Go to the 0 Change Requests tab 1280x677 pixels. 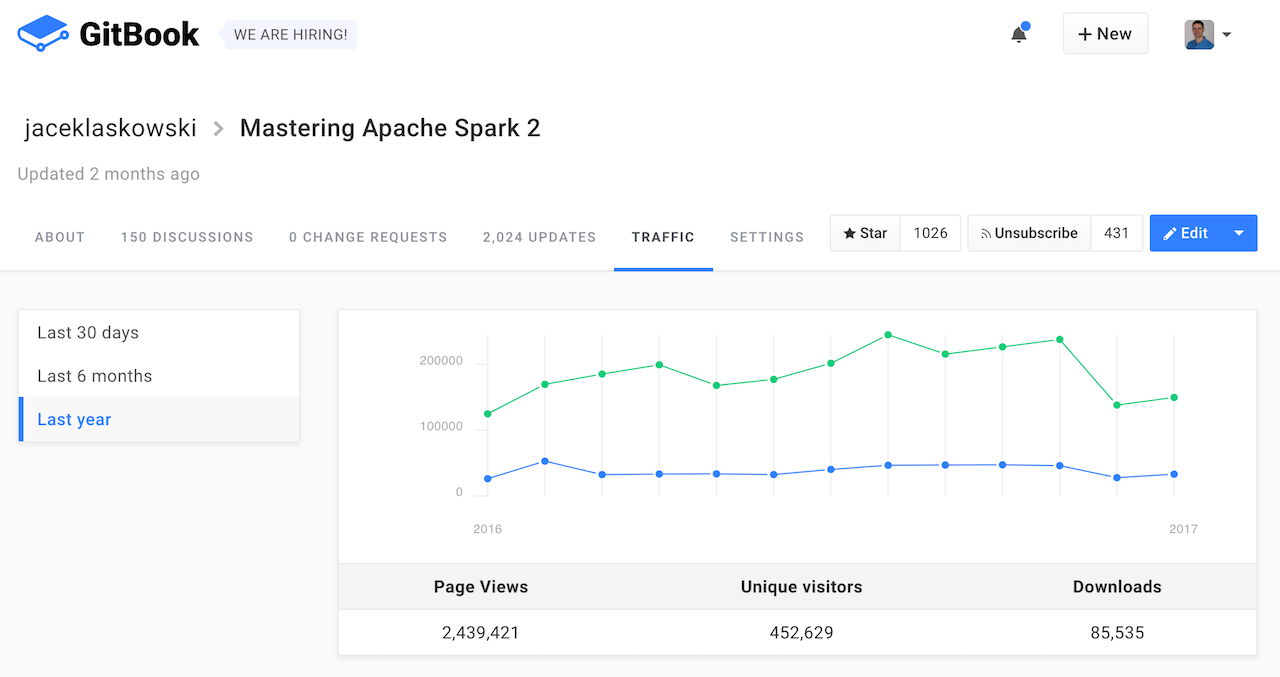pyautogui.click(x=368, y=237)
